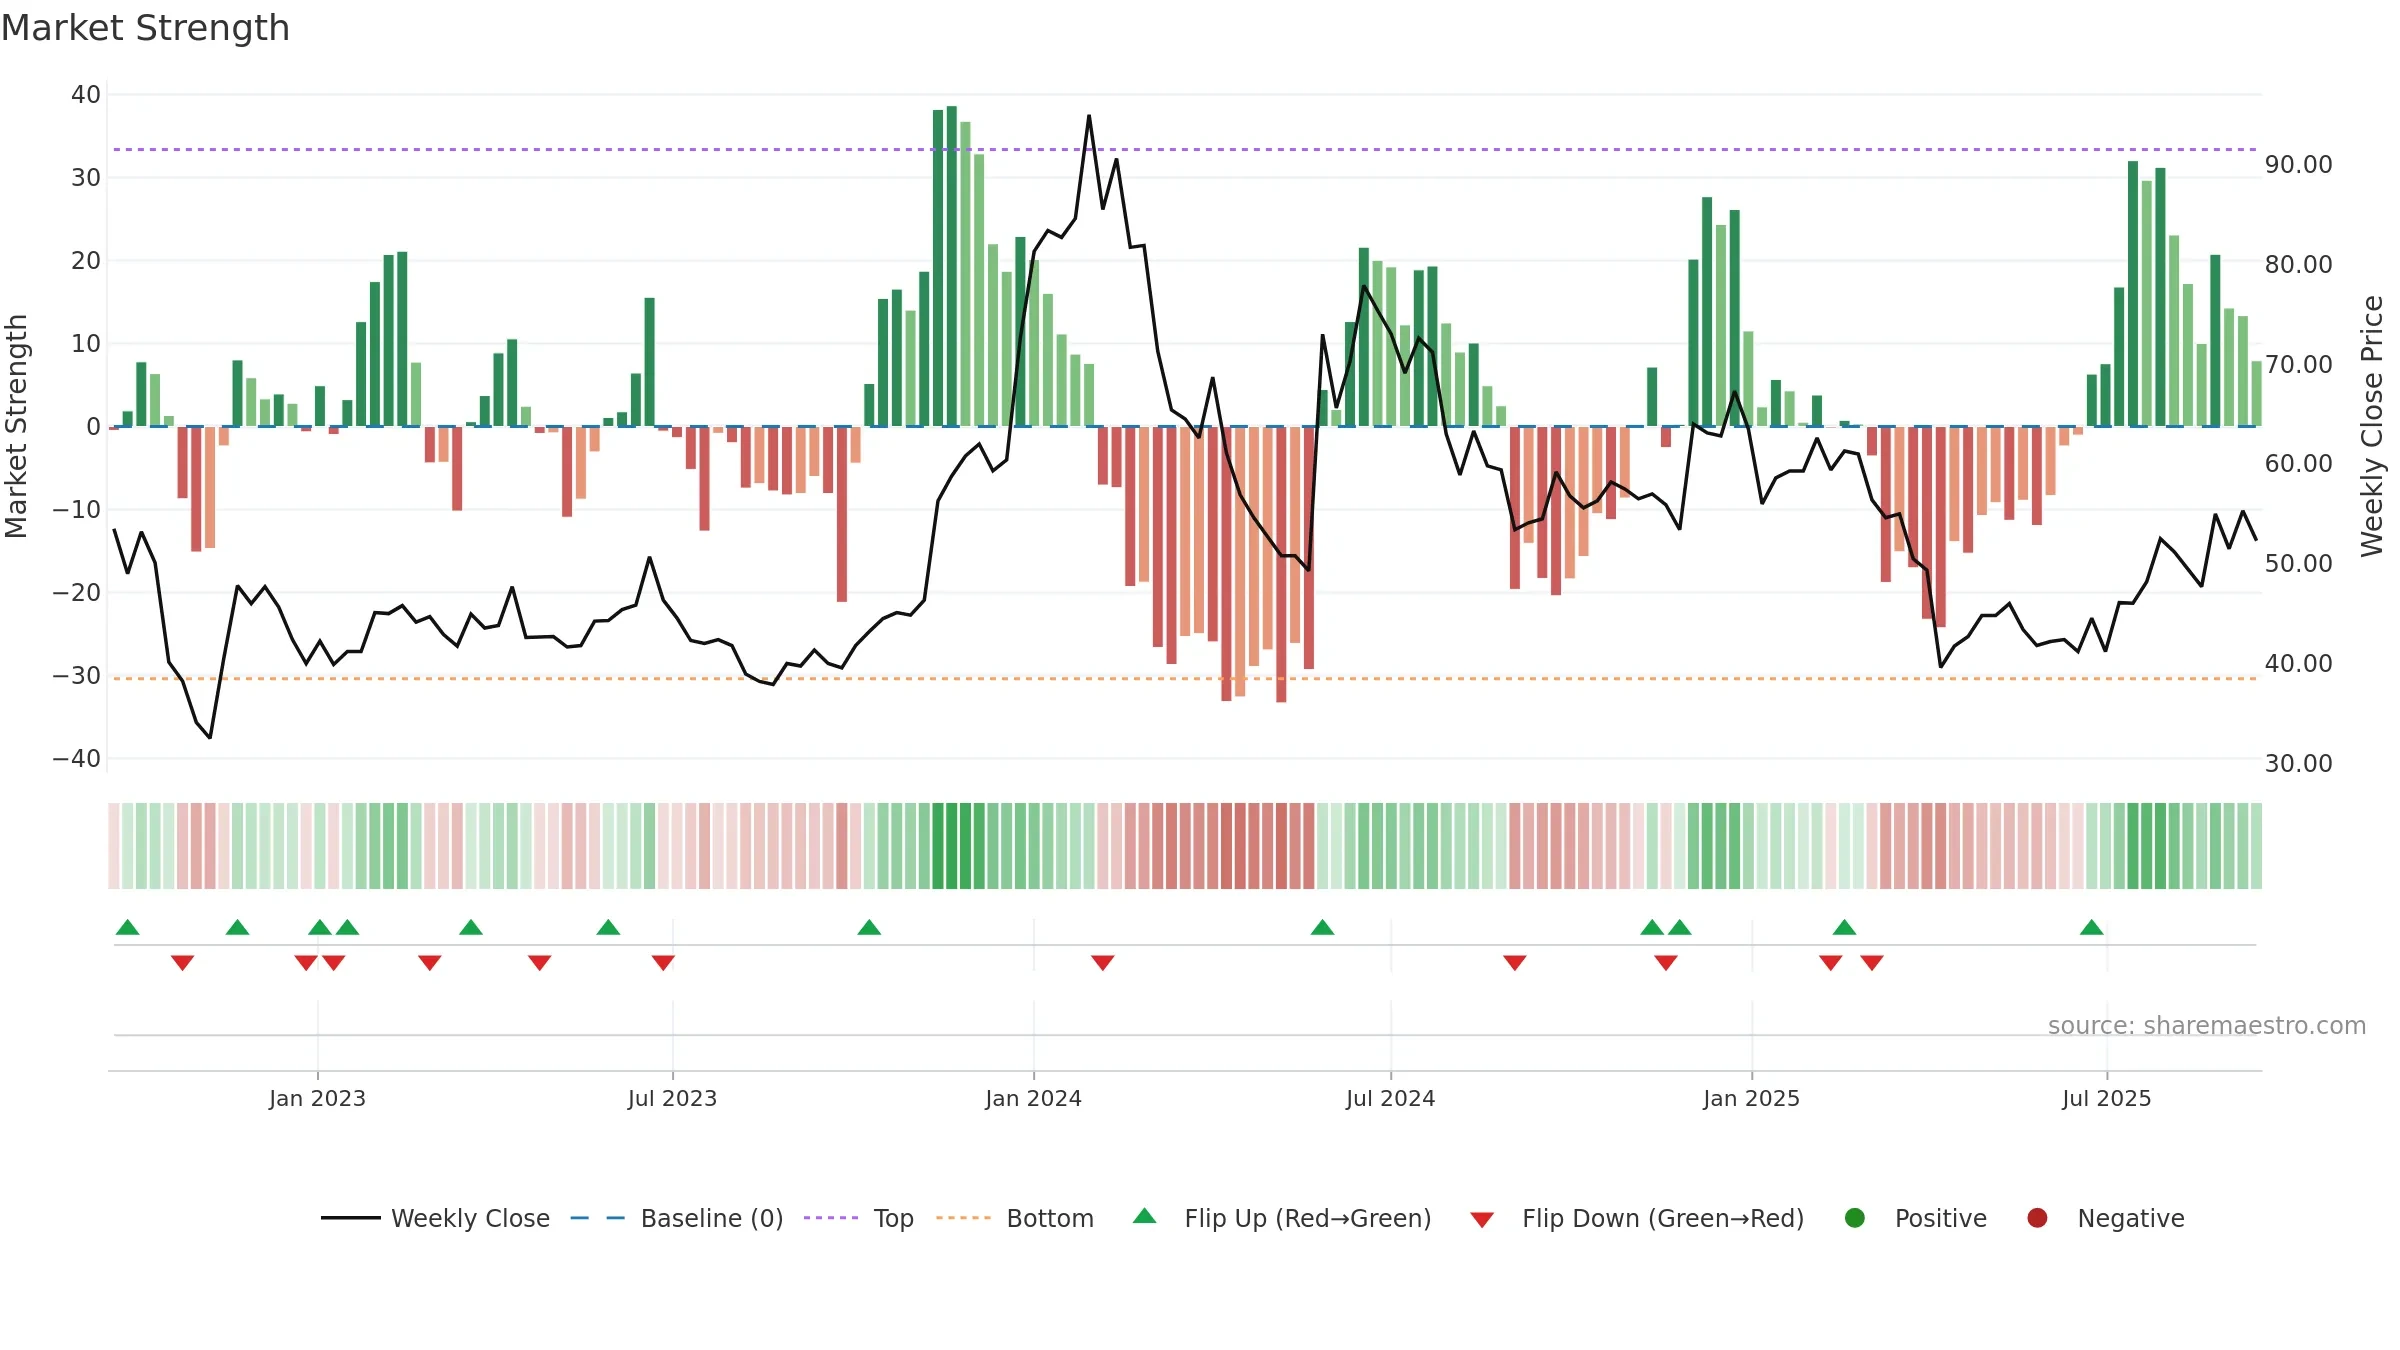The image size is (2400, 1350).
Task: Click the flip-up marker between Jul 2023 and Jan 2024
Action: [869, 927]
